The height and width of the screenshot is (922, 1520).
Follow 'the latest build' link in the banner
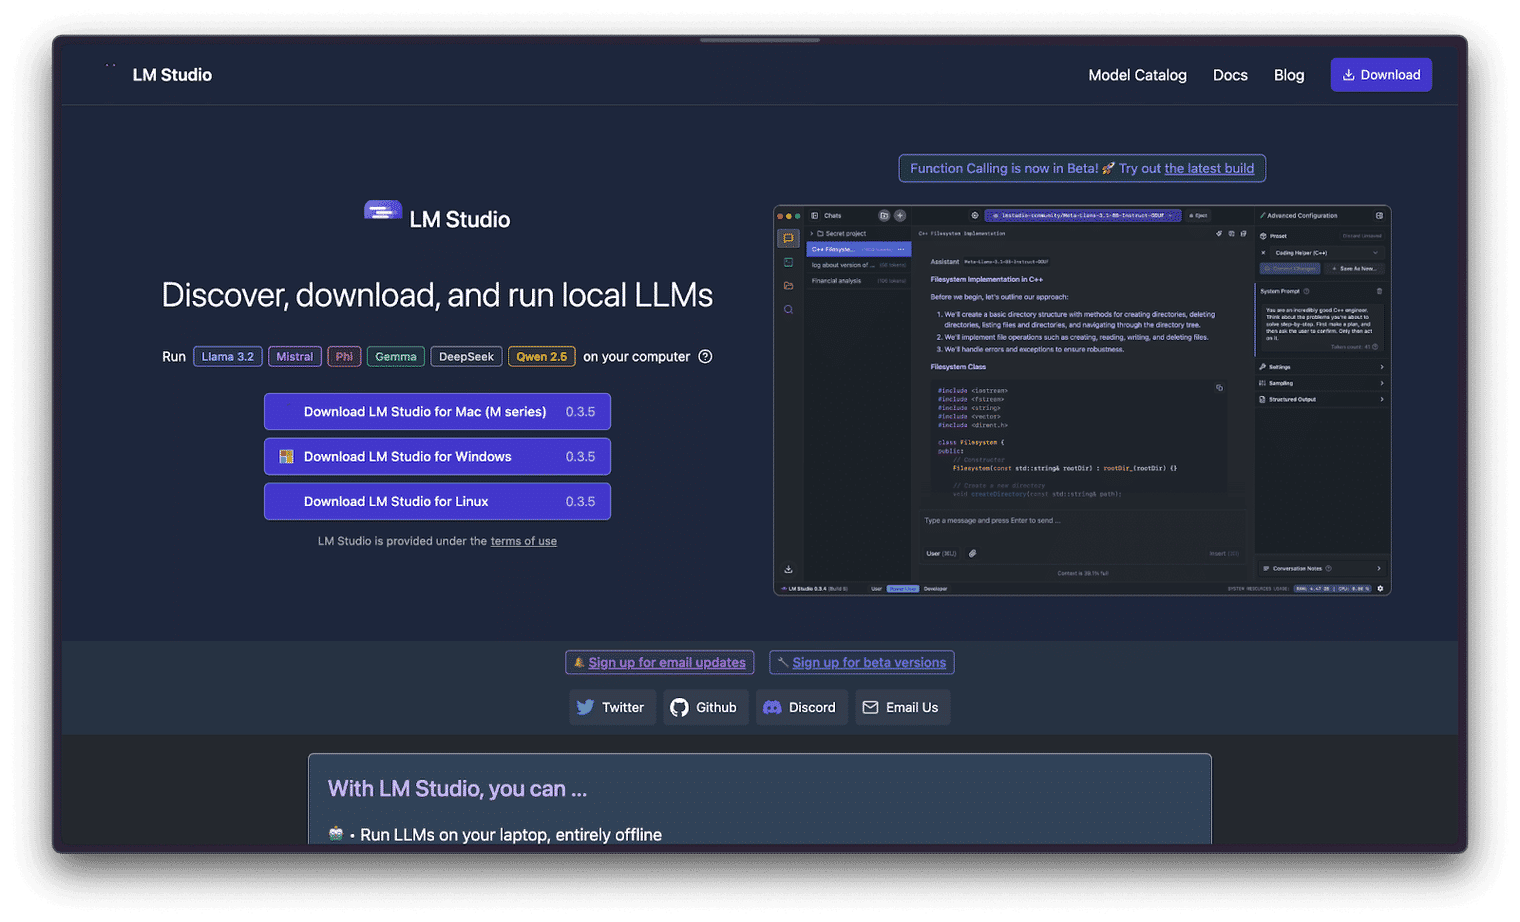point(1209,168)
